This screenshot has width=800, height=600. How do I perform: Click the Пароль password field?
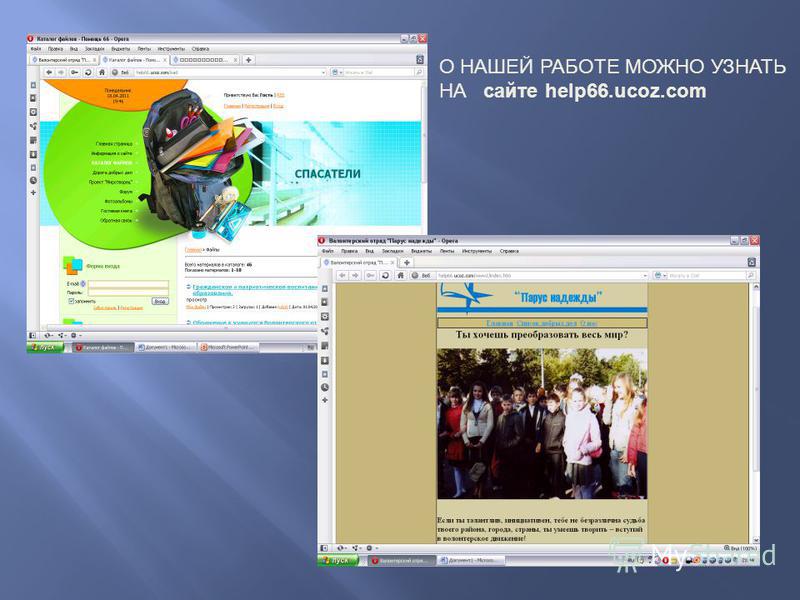coord(128,292)
